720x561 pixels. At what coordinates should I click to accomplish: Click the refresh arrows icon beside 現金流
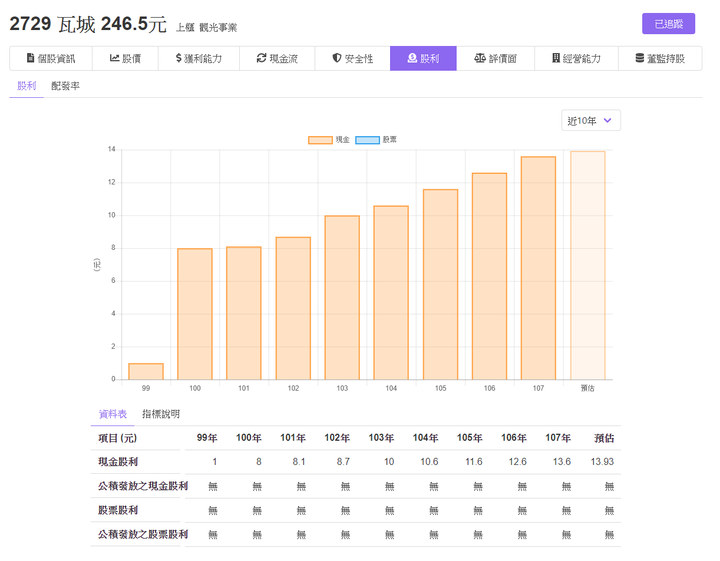click(x=261, y=58)
